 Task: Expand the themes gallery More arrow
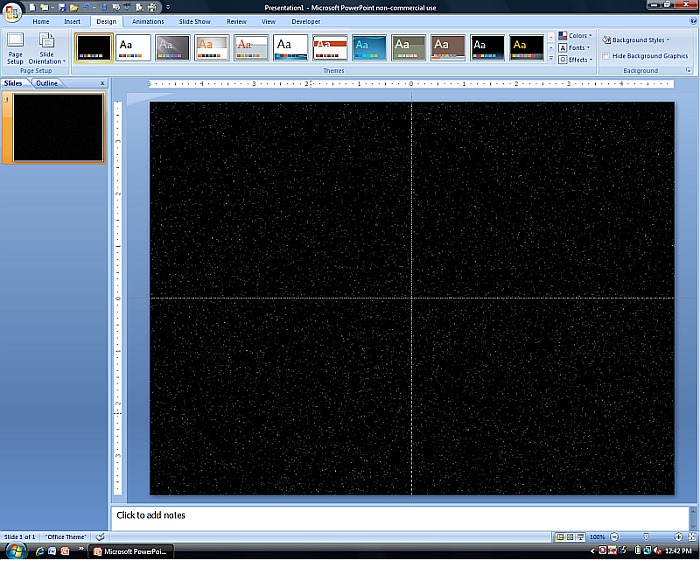pos(551,60)
